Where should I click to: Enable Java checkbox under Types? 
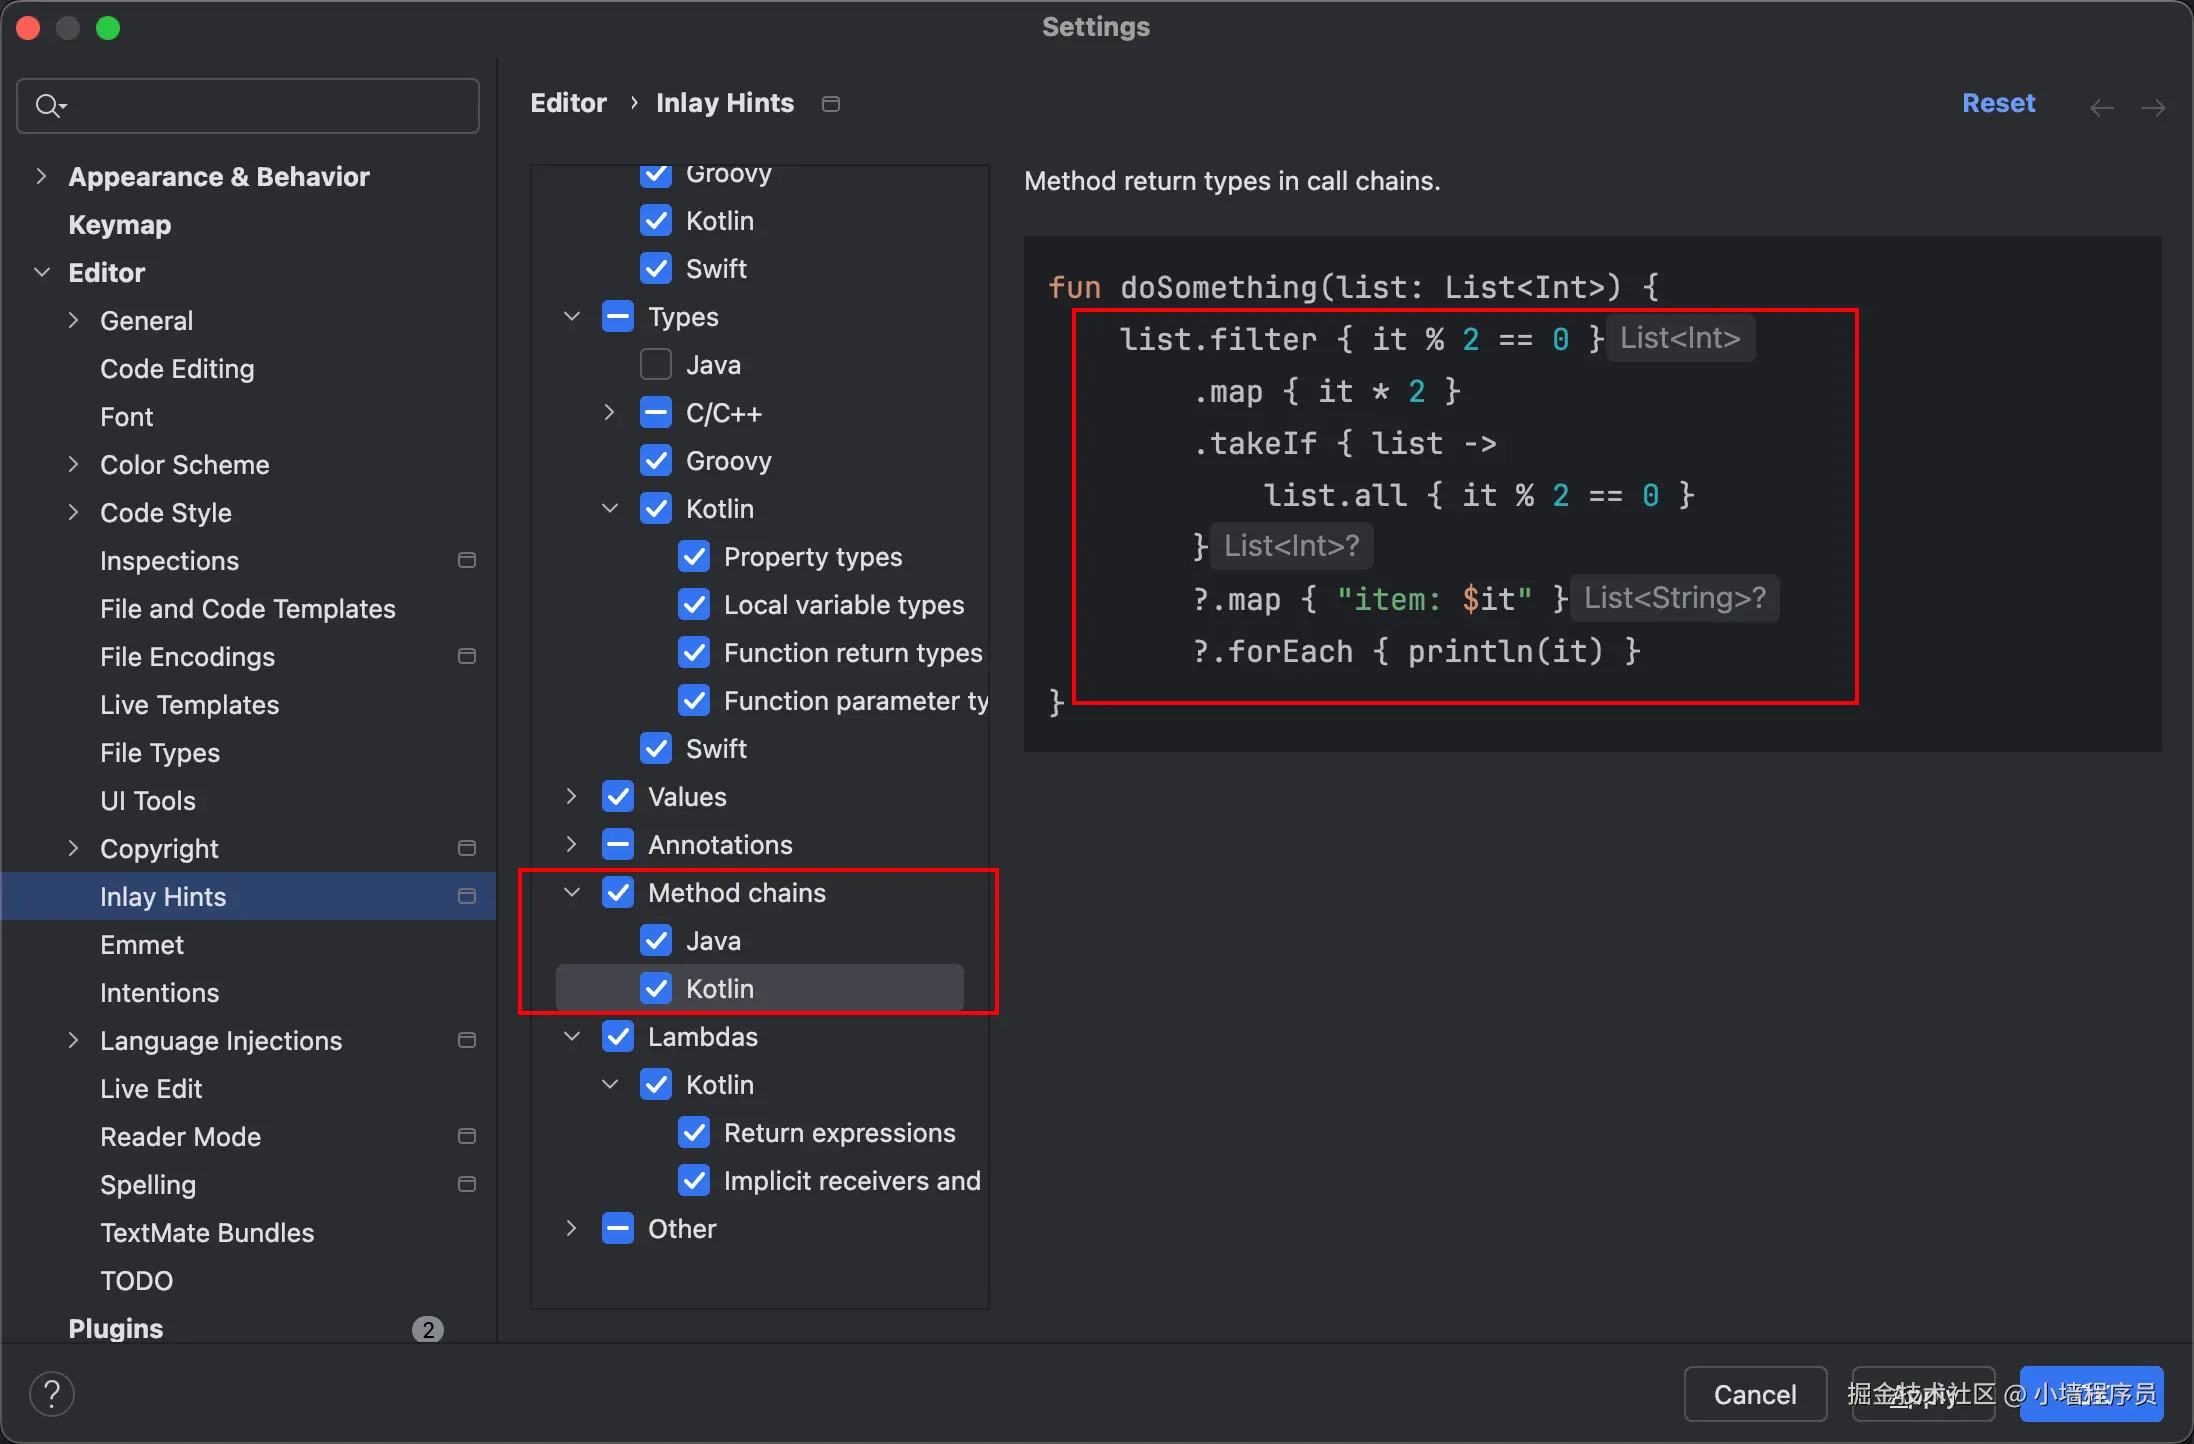coord(656,365)
